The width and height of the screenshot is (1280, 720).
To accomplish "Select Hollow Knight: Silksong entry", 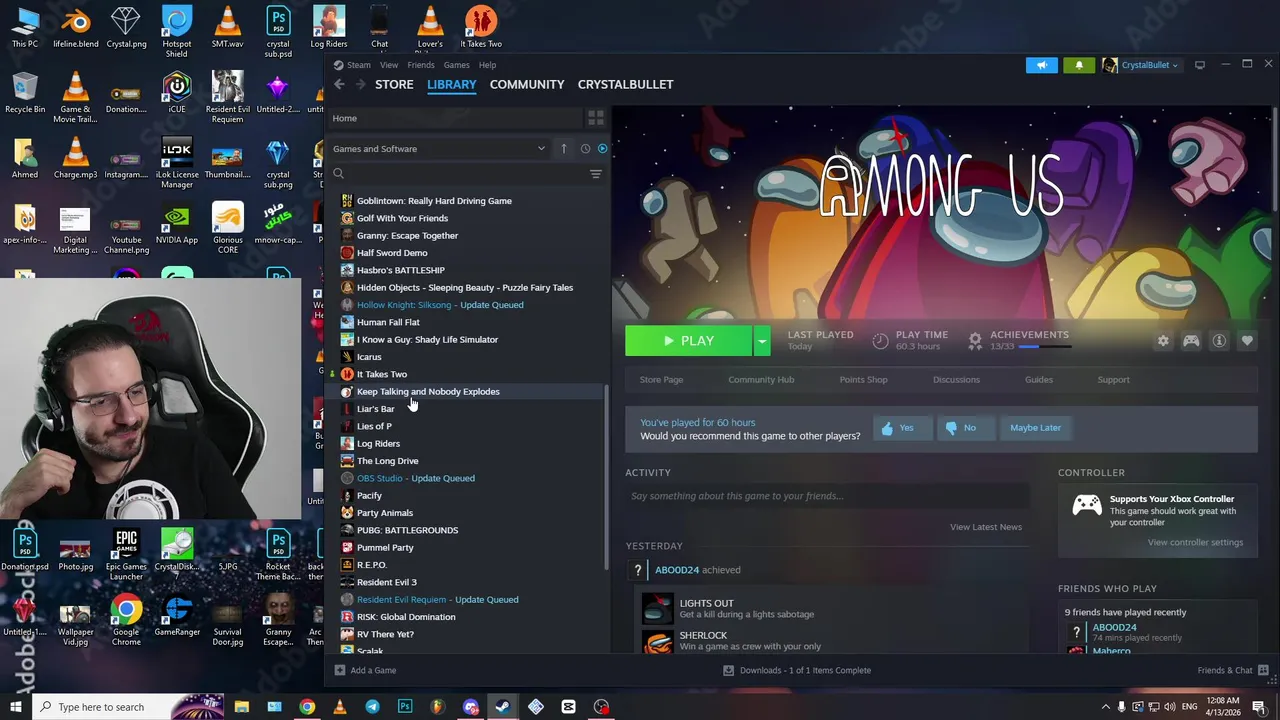I will (468, 305).
